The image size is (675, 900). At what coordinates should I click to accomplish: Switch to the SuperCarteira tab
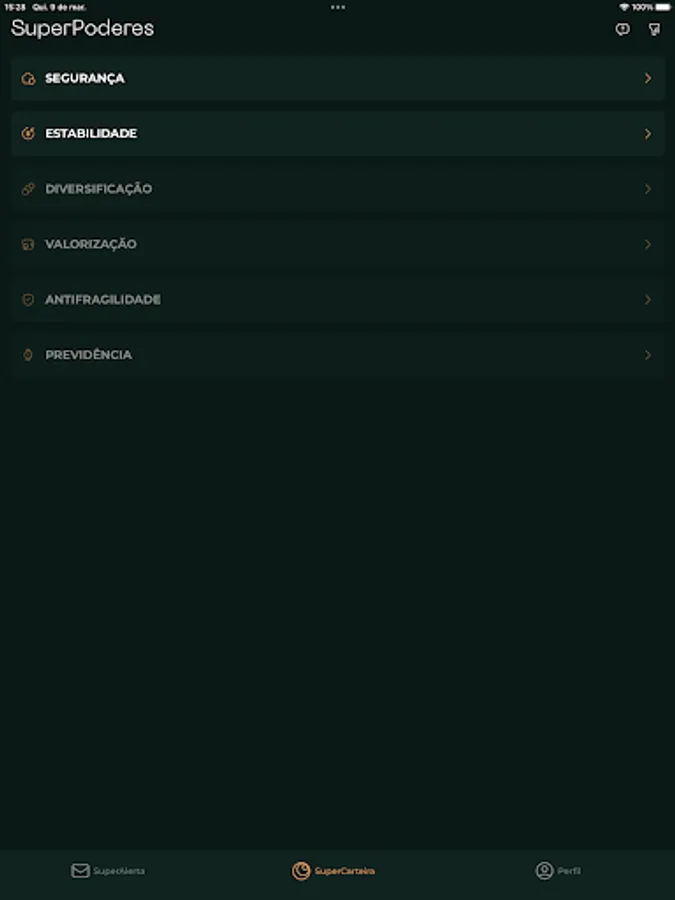(x=333, y=871)
